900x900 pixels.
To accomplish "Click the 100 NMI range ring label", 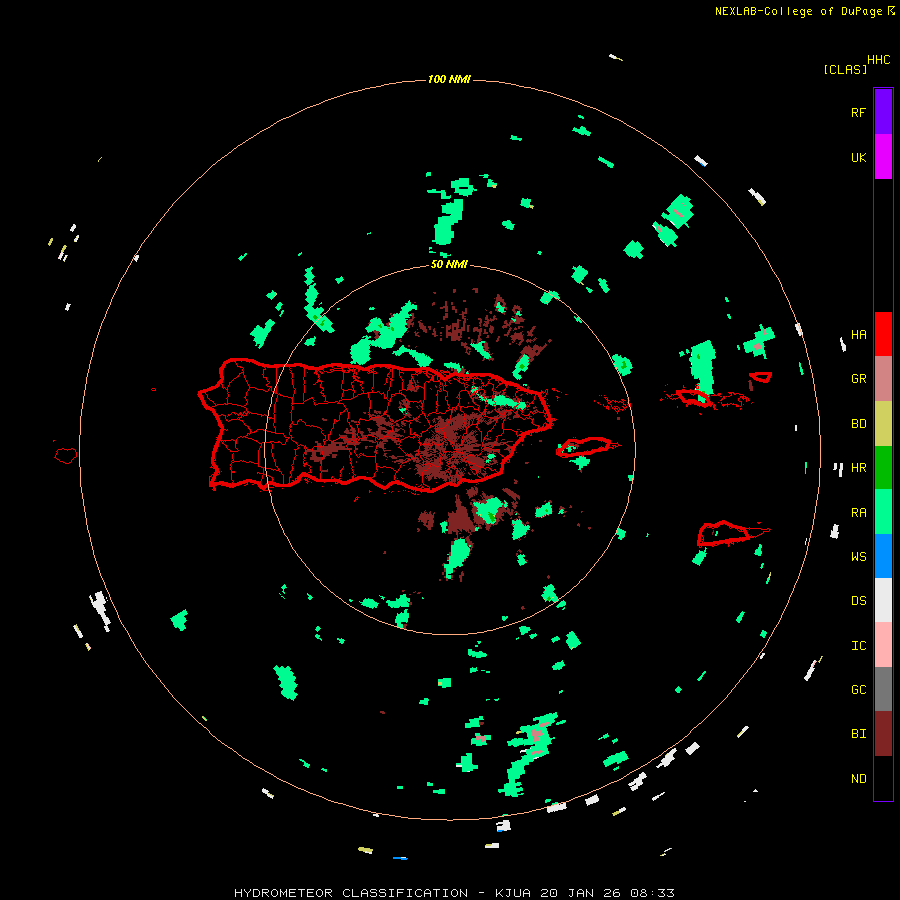I will pos(449,79).
